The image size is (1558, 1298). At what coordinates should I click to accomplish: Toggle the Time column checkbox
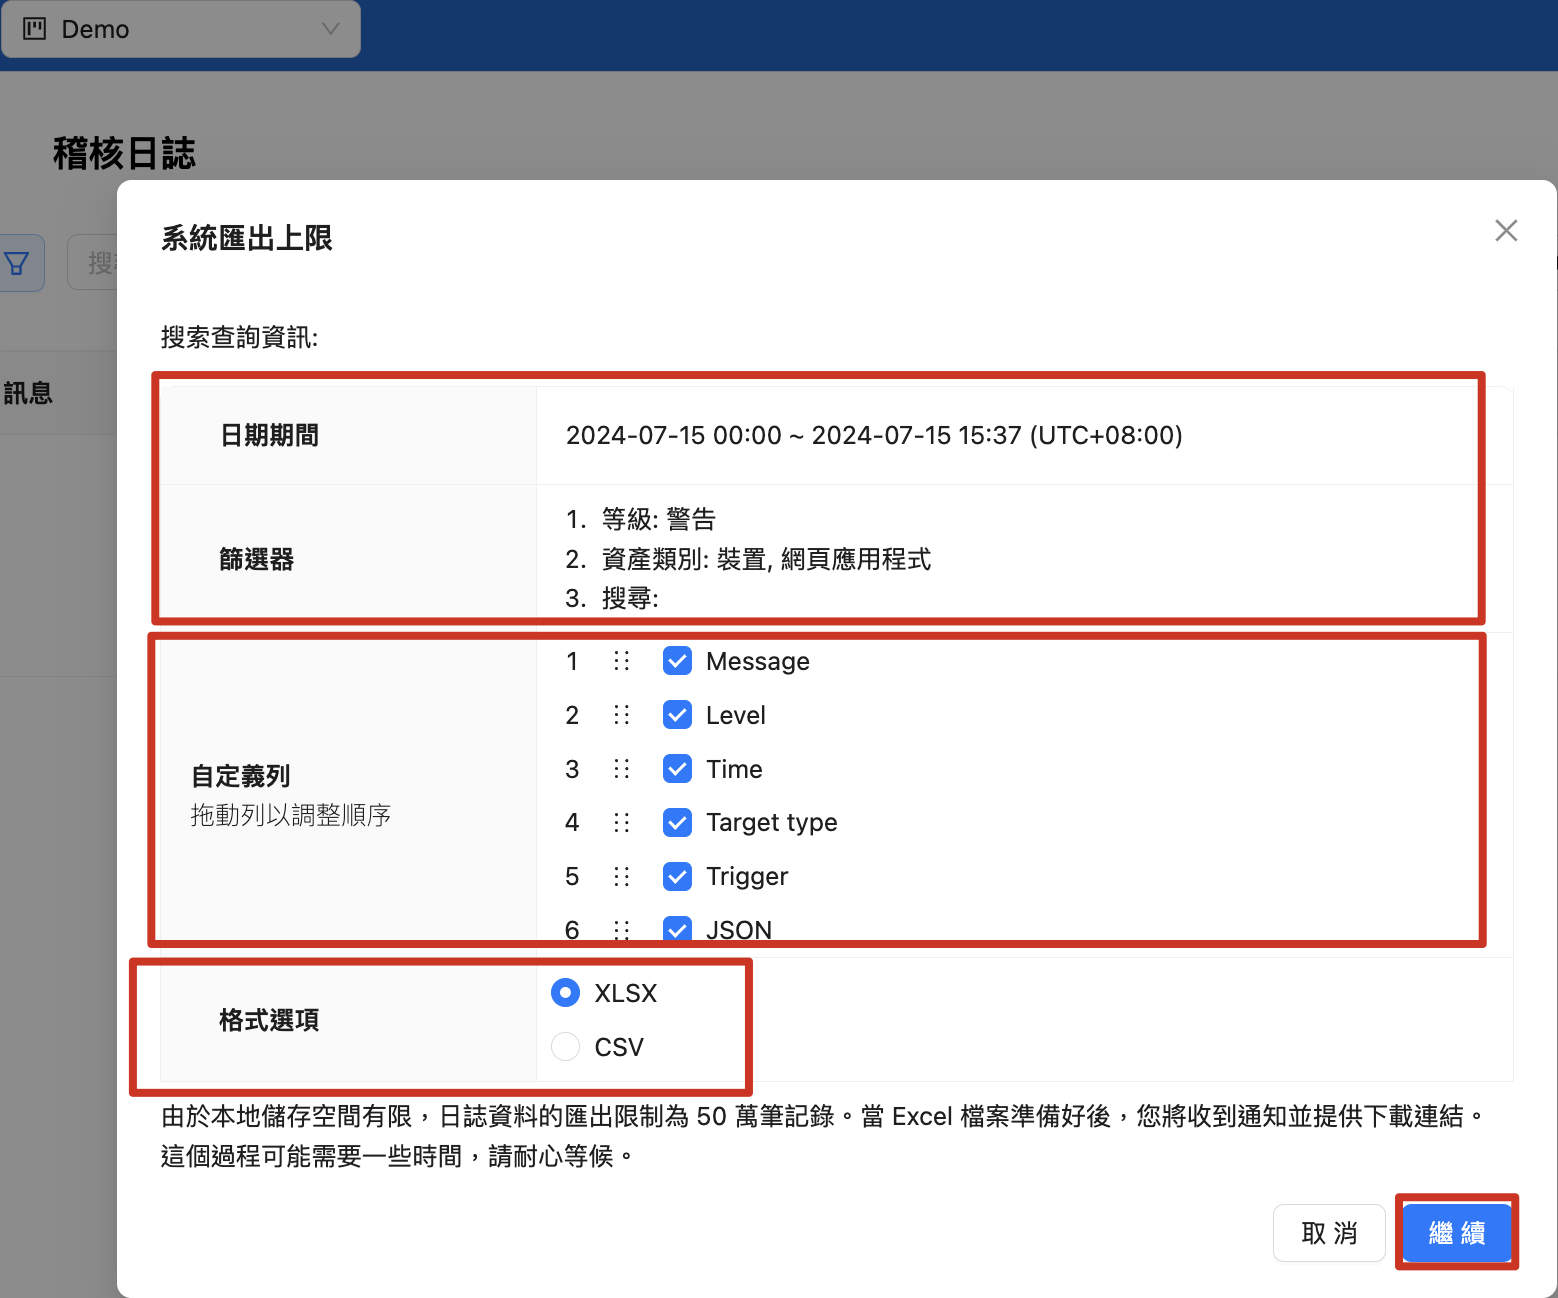click(678, 769)
